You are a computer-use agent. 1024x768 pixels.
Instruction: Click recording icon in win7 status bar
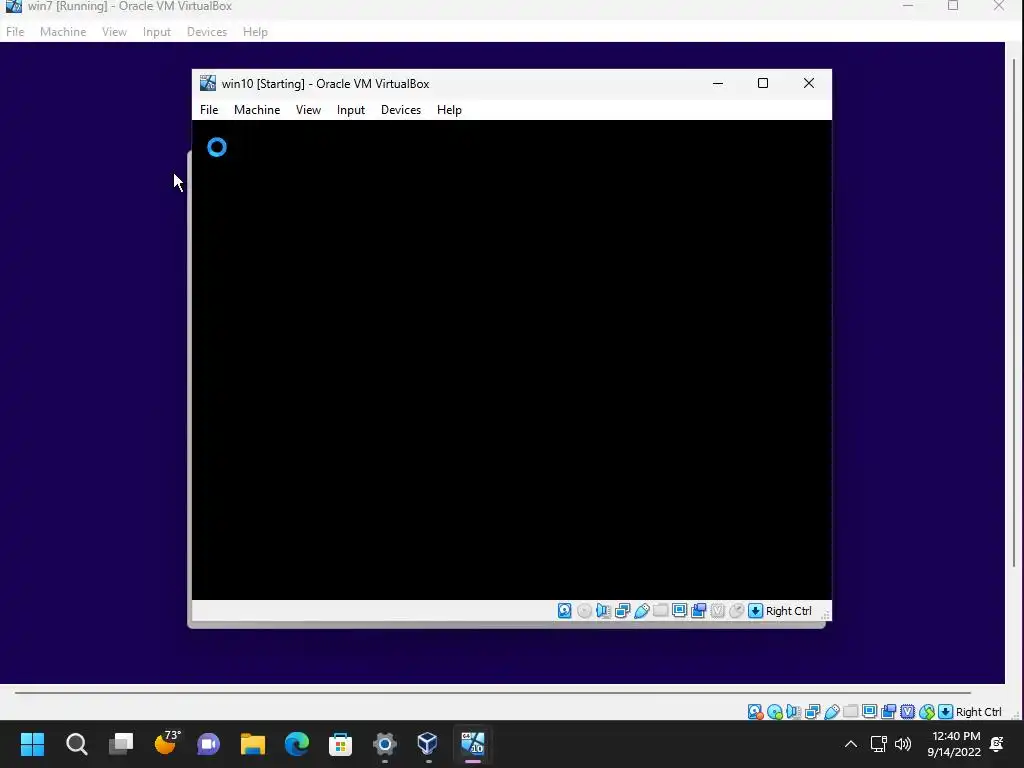(888, 712)
